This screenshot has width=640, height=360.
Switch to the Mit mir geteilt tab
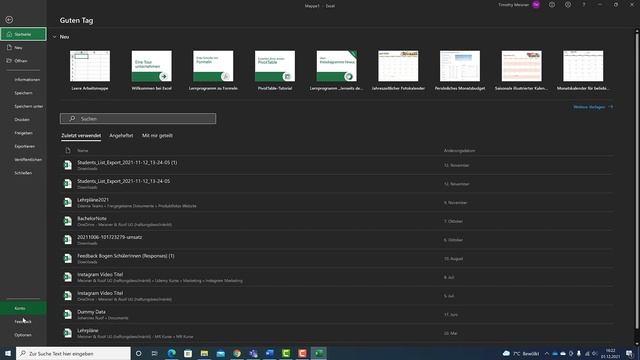[x=157, y=136]
